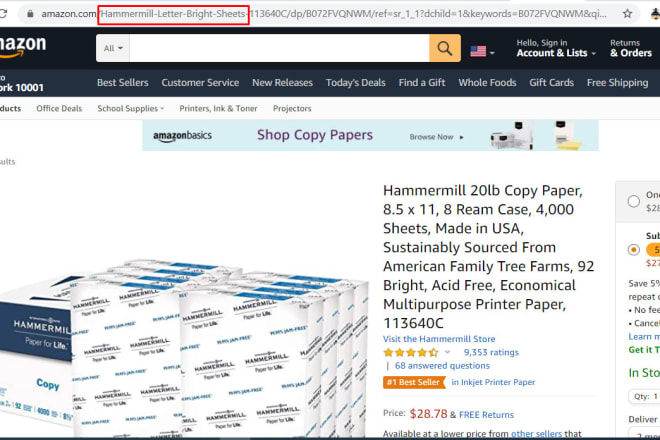This screenshot has height=440, width=660.
Task: Click the orange search magnifier button
Action: [444, 48]
